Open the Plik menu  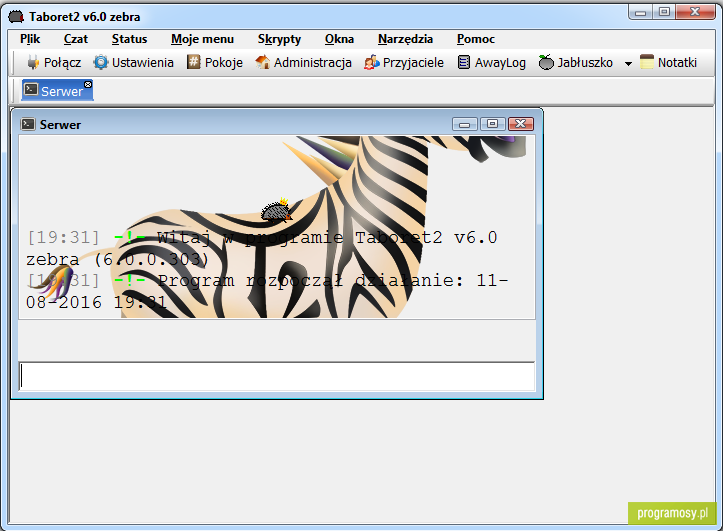30,39
